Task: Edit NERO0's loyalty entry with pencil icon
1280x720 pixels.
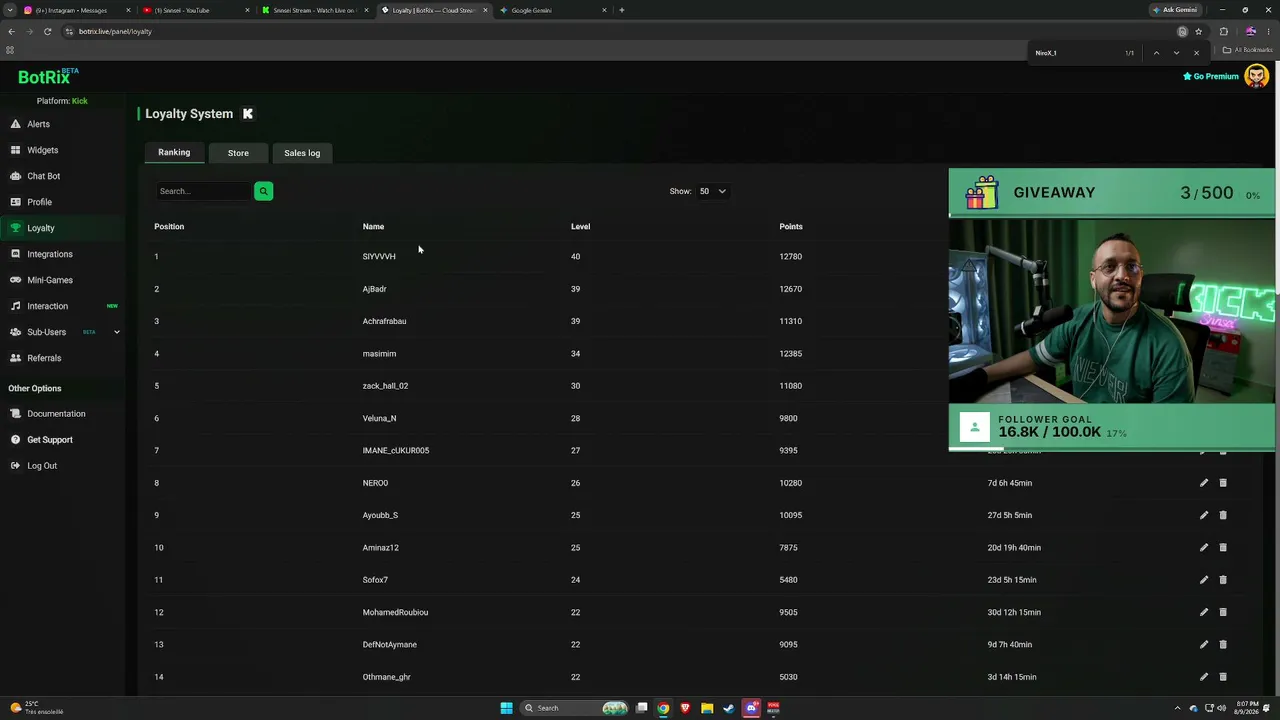Action: click(x=1204, y=483)
